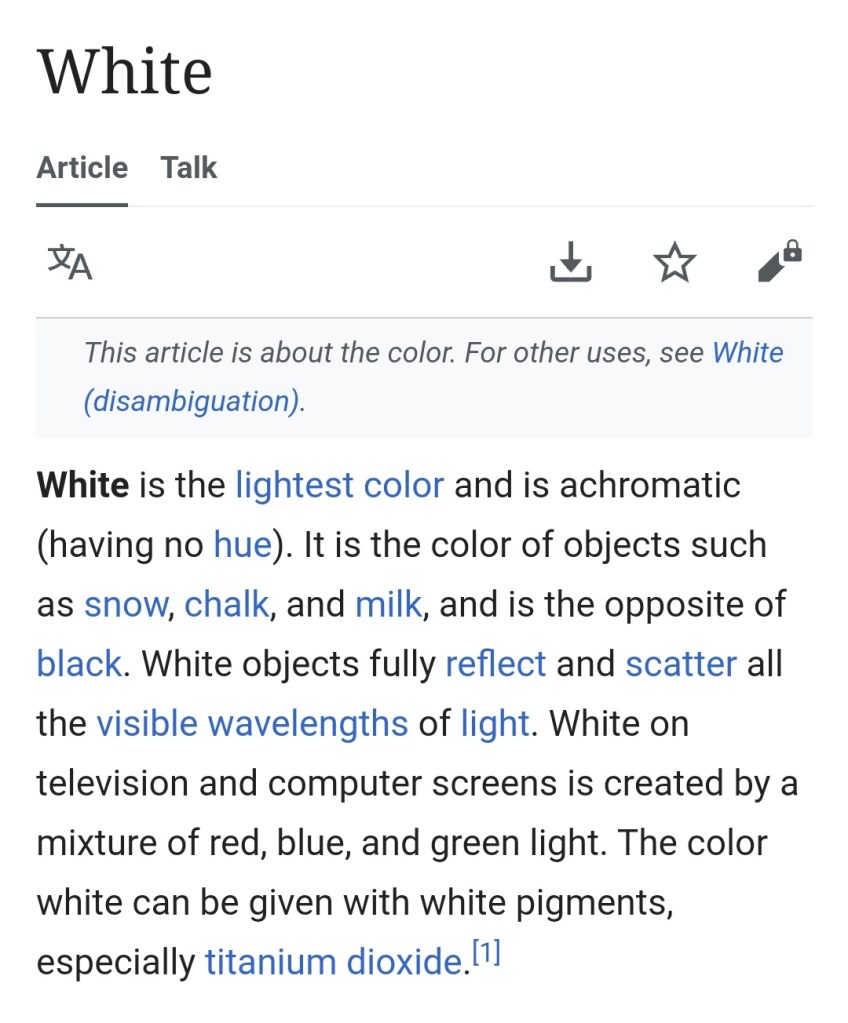The height and width of the screenshot is (1023, 848).
Task: Follow the milk link
Action: [388, 604]
